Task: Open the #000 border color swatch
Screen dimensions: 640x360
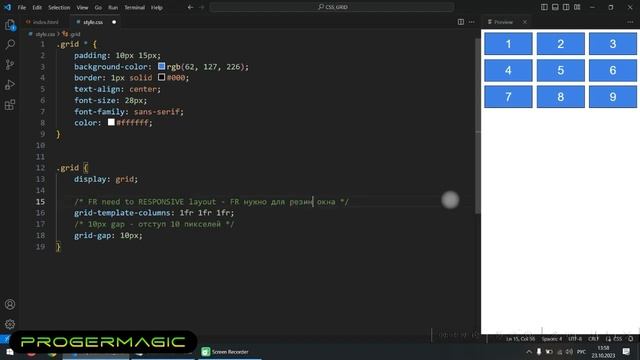Action: (162, 77)
